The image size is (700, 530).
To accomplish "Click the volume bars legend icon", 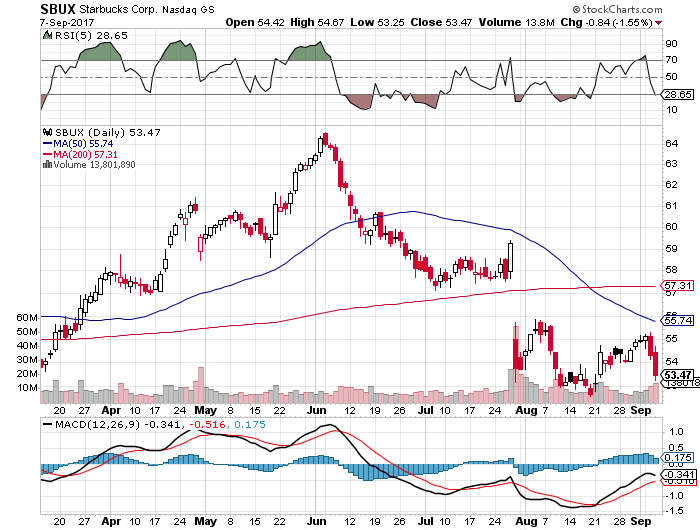I will click(47, 164).
